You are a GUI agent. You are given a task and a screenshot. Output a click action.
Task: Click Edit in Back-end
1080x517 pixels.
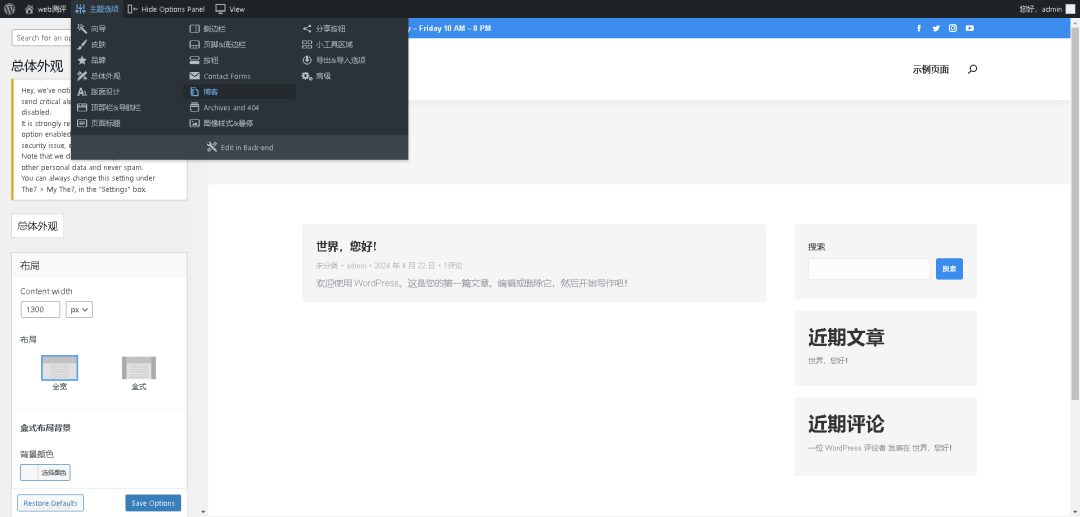(x=240, y=147)
